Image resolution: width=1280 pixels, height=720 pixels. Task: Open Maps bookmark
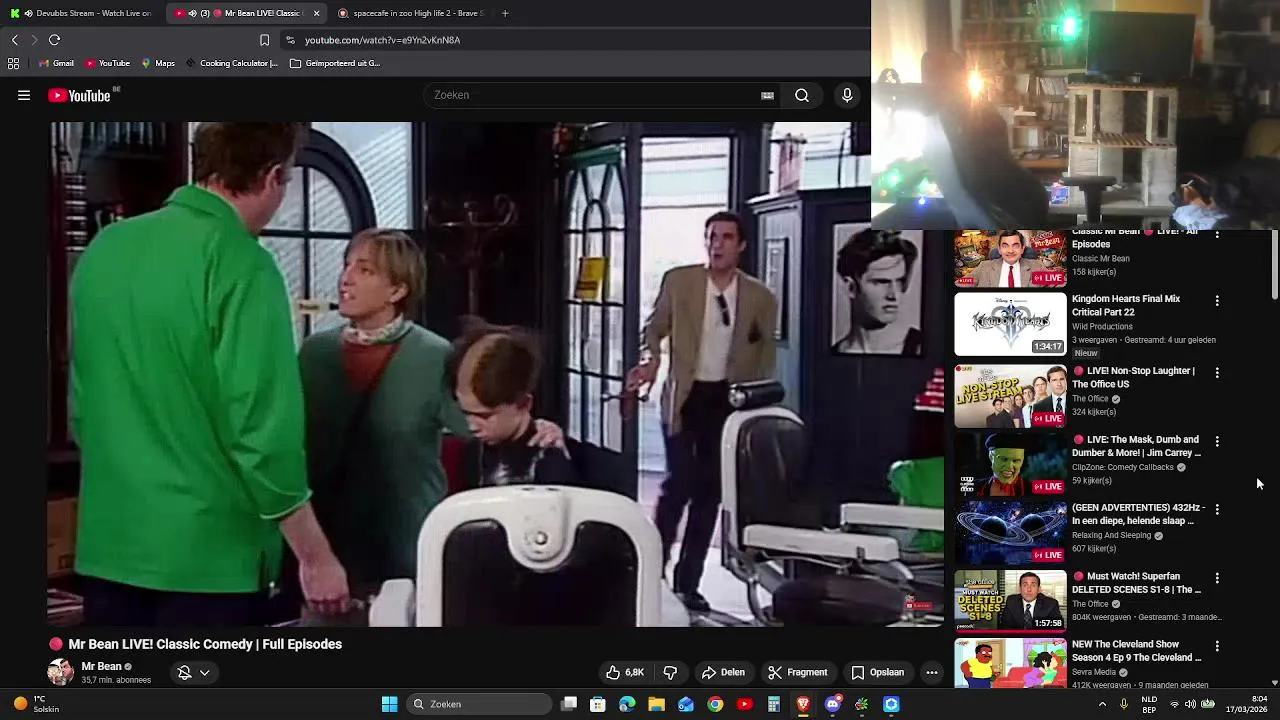158,63
